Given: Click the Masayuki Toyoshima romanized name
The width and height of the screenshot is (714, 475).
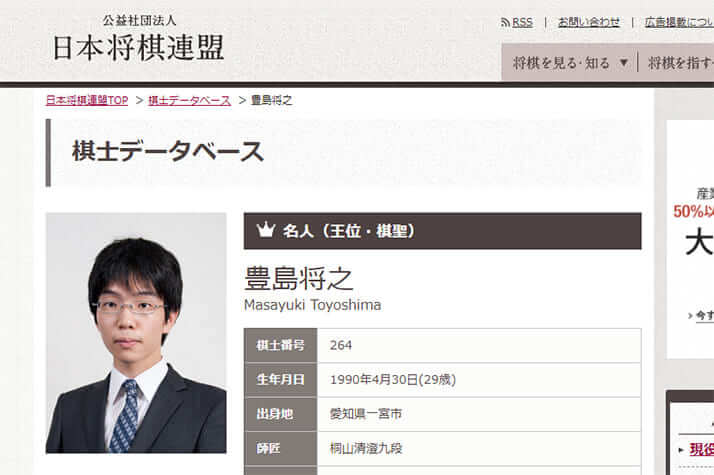Looking at the screenshot, I should point(312,305).
